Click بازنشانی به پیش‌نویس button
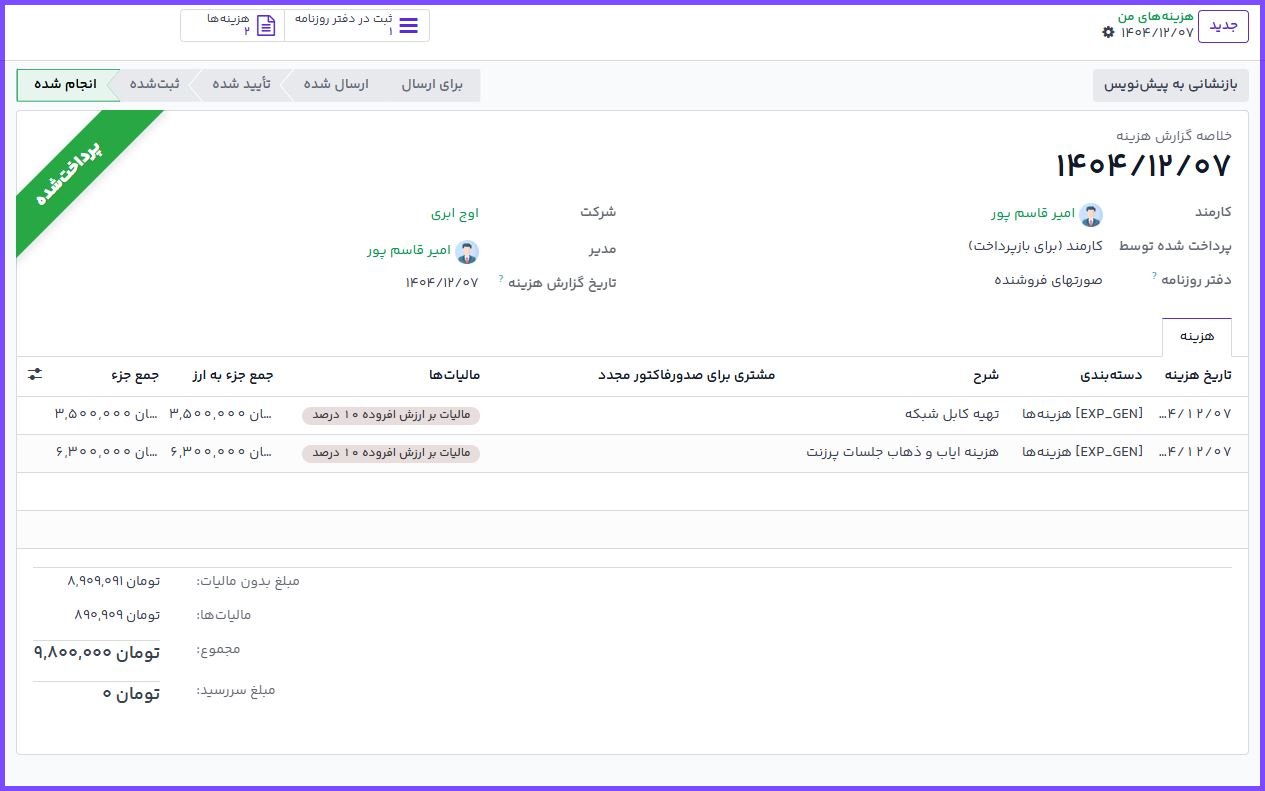The height and width of the screenshot is (791, 1265). click(x=1170, y=85)
